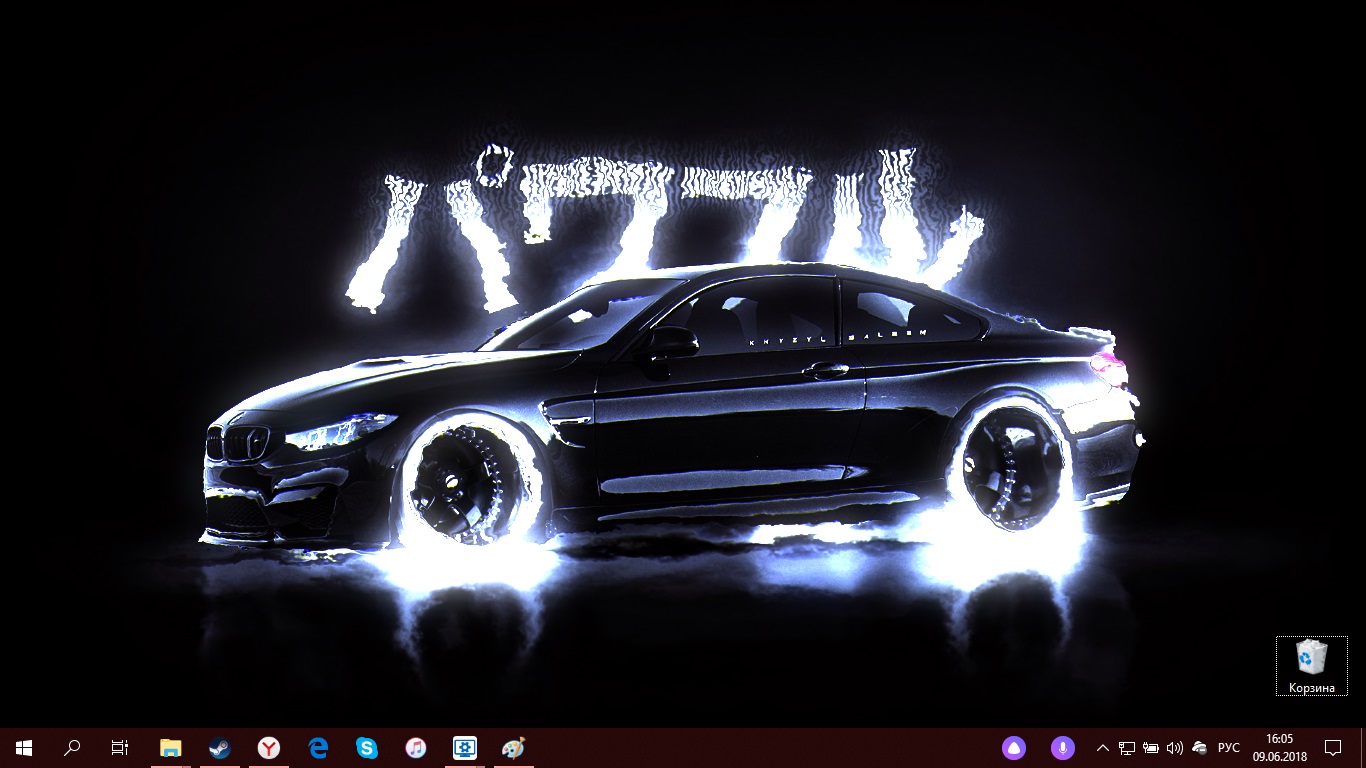Open the volume speaker control

point(1175,747)
